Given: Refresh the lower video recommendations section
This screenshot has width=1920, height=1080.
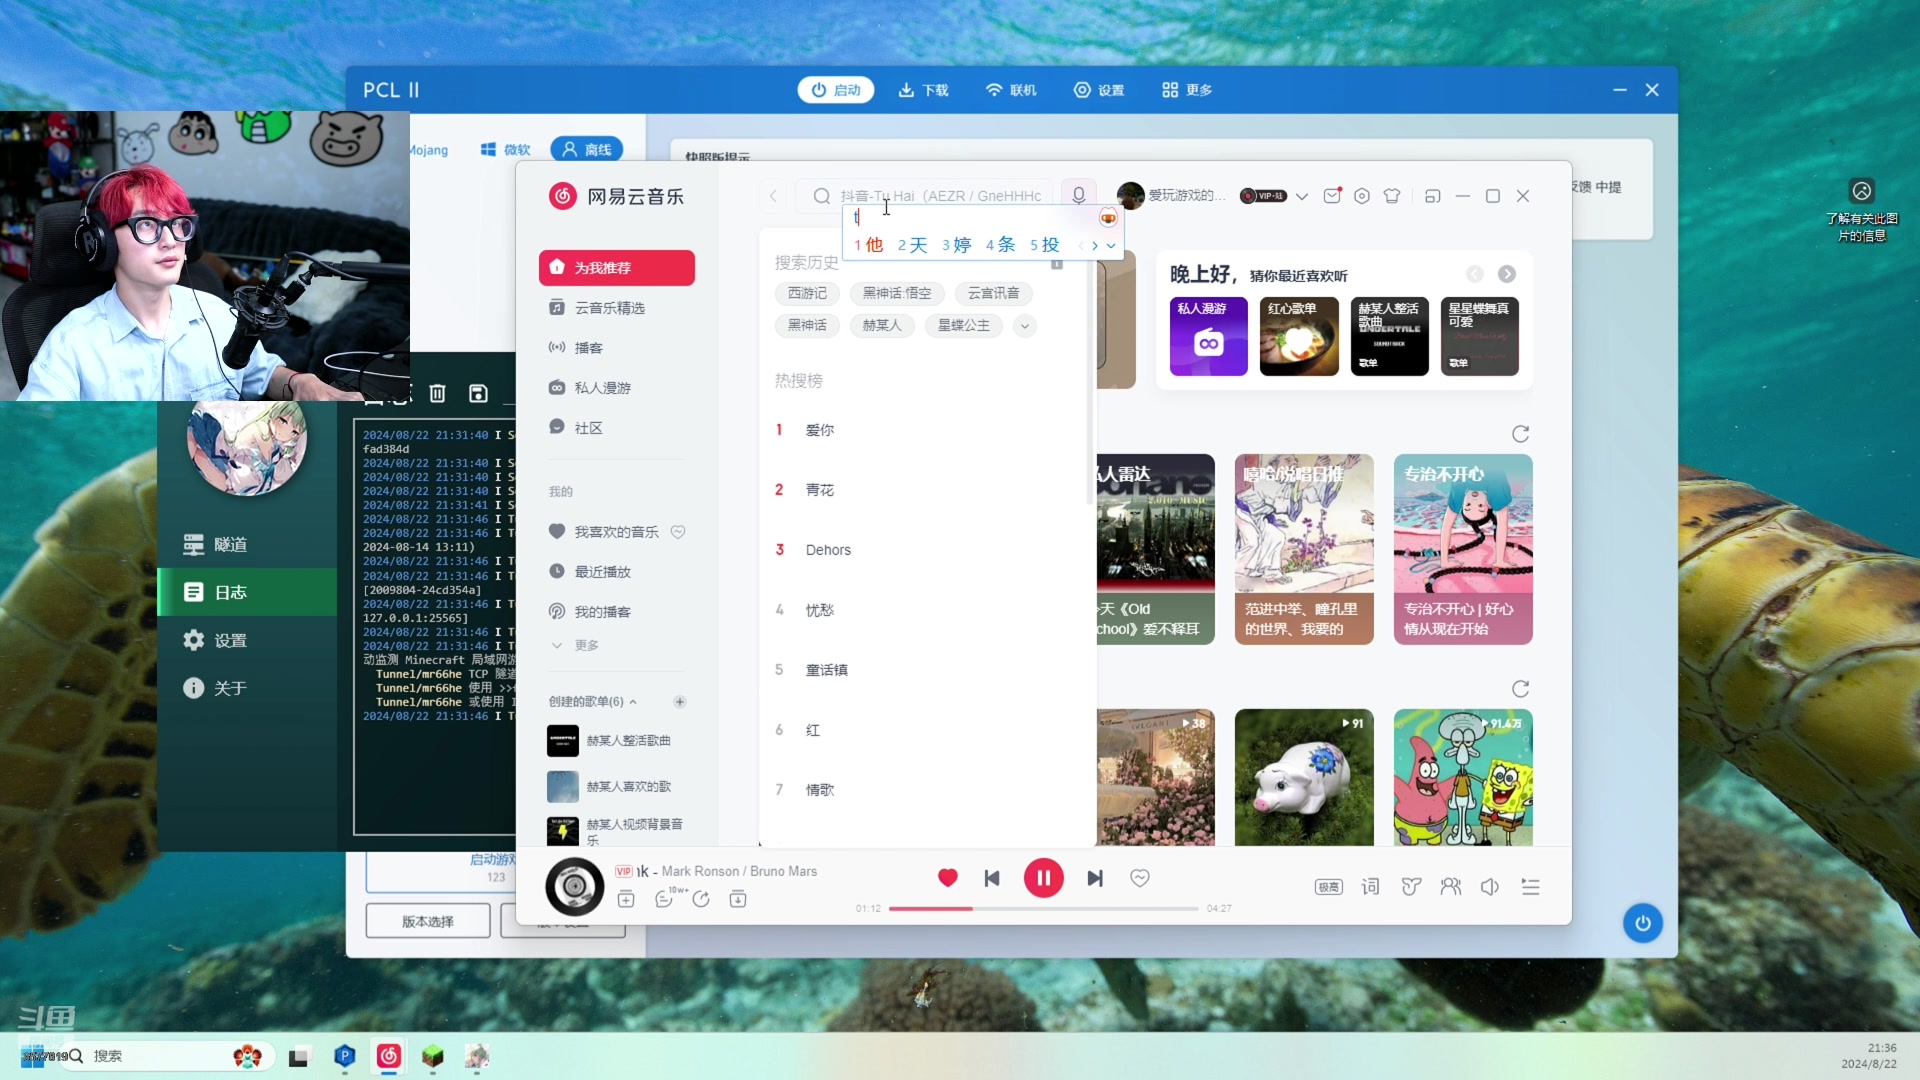Looking at the screenshot, I should (1521, 689).
